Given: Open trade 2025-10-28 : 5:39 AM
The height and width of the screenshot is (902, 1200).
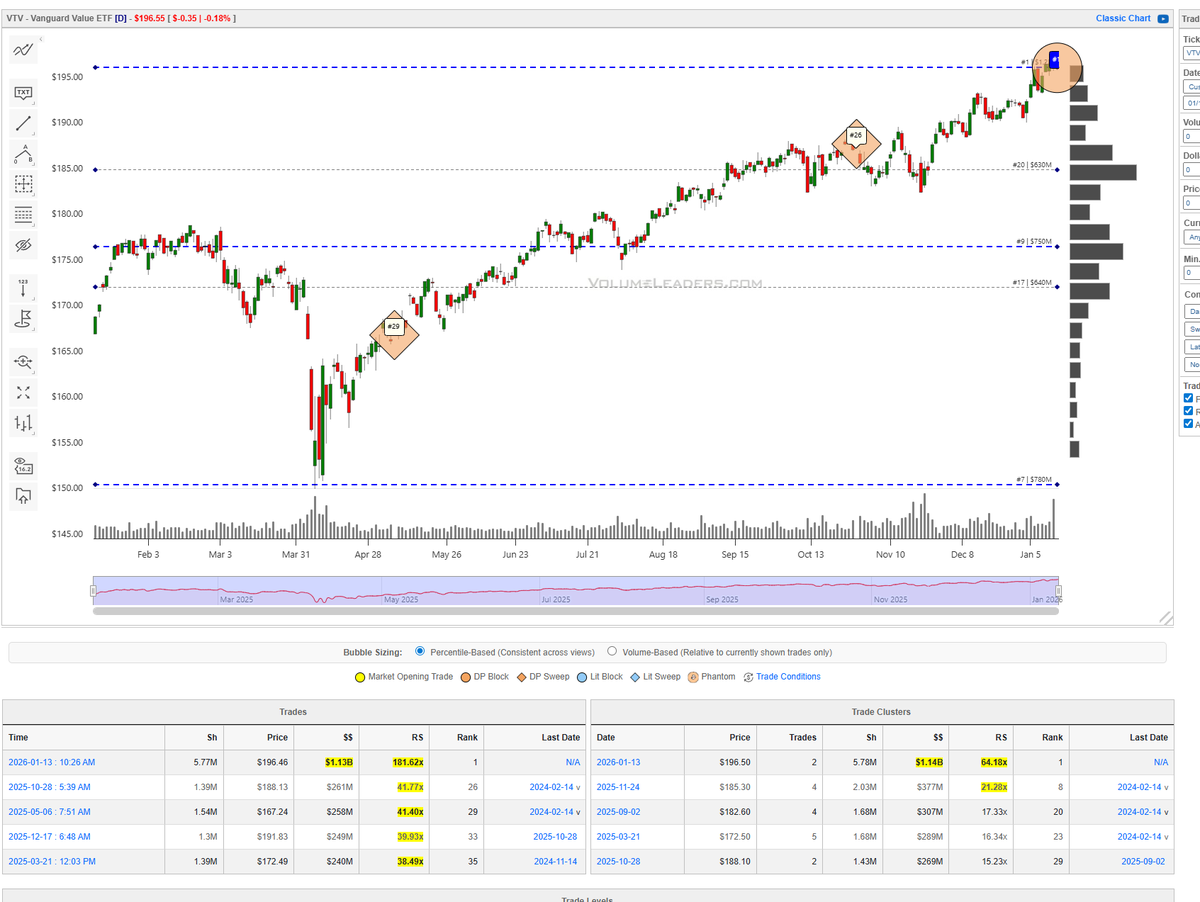Looking at the screenshot, I should 48,787.
